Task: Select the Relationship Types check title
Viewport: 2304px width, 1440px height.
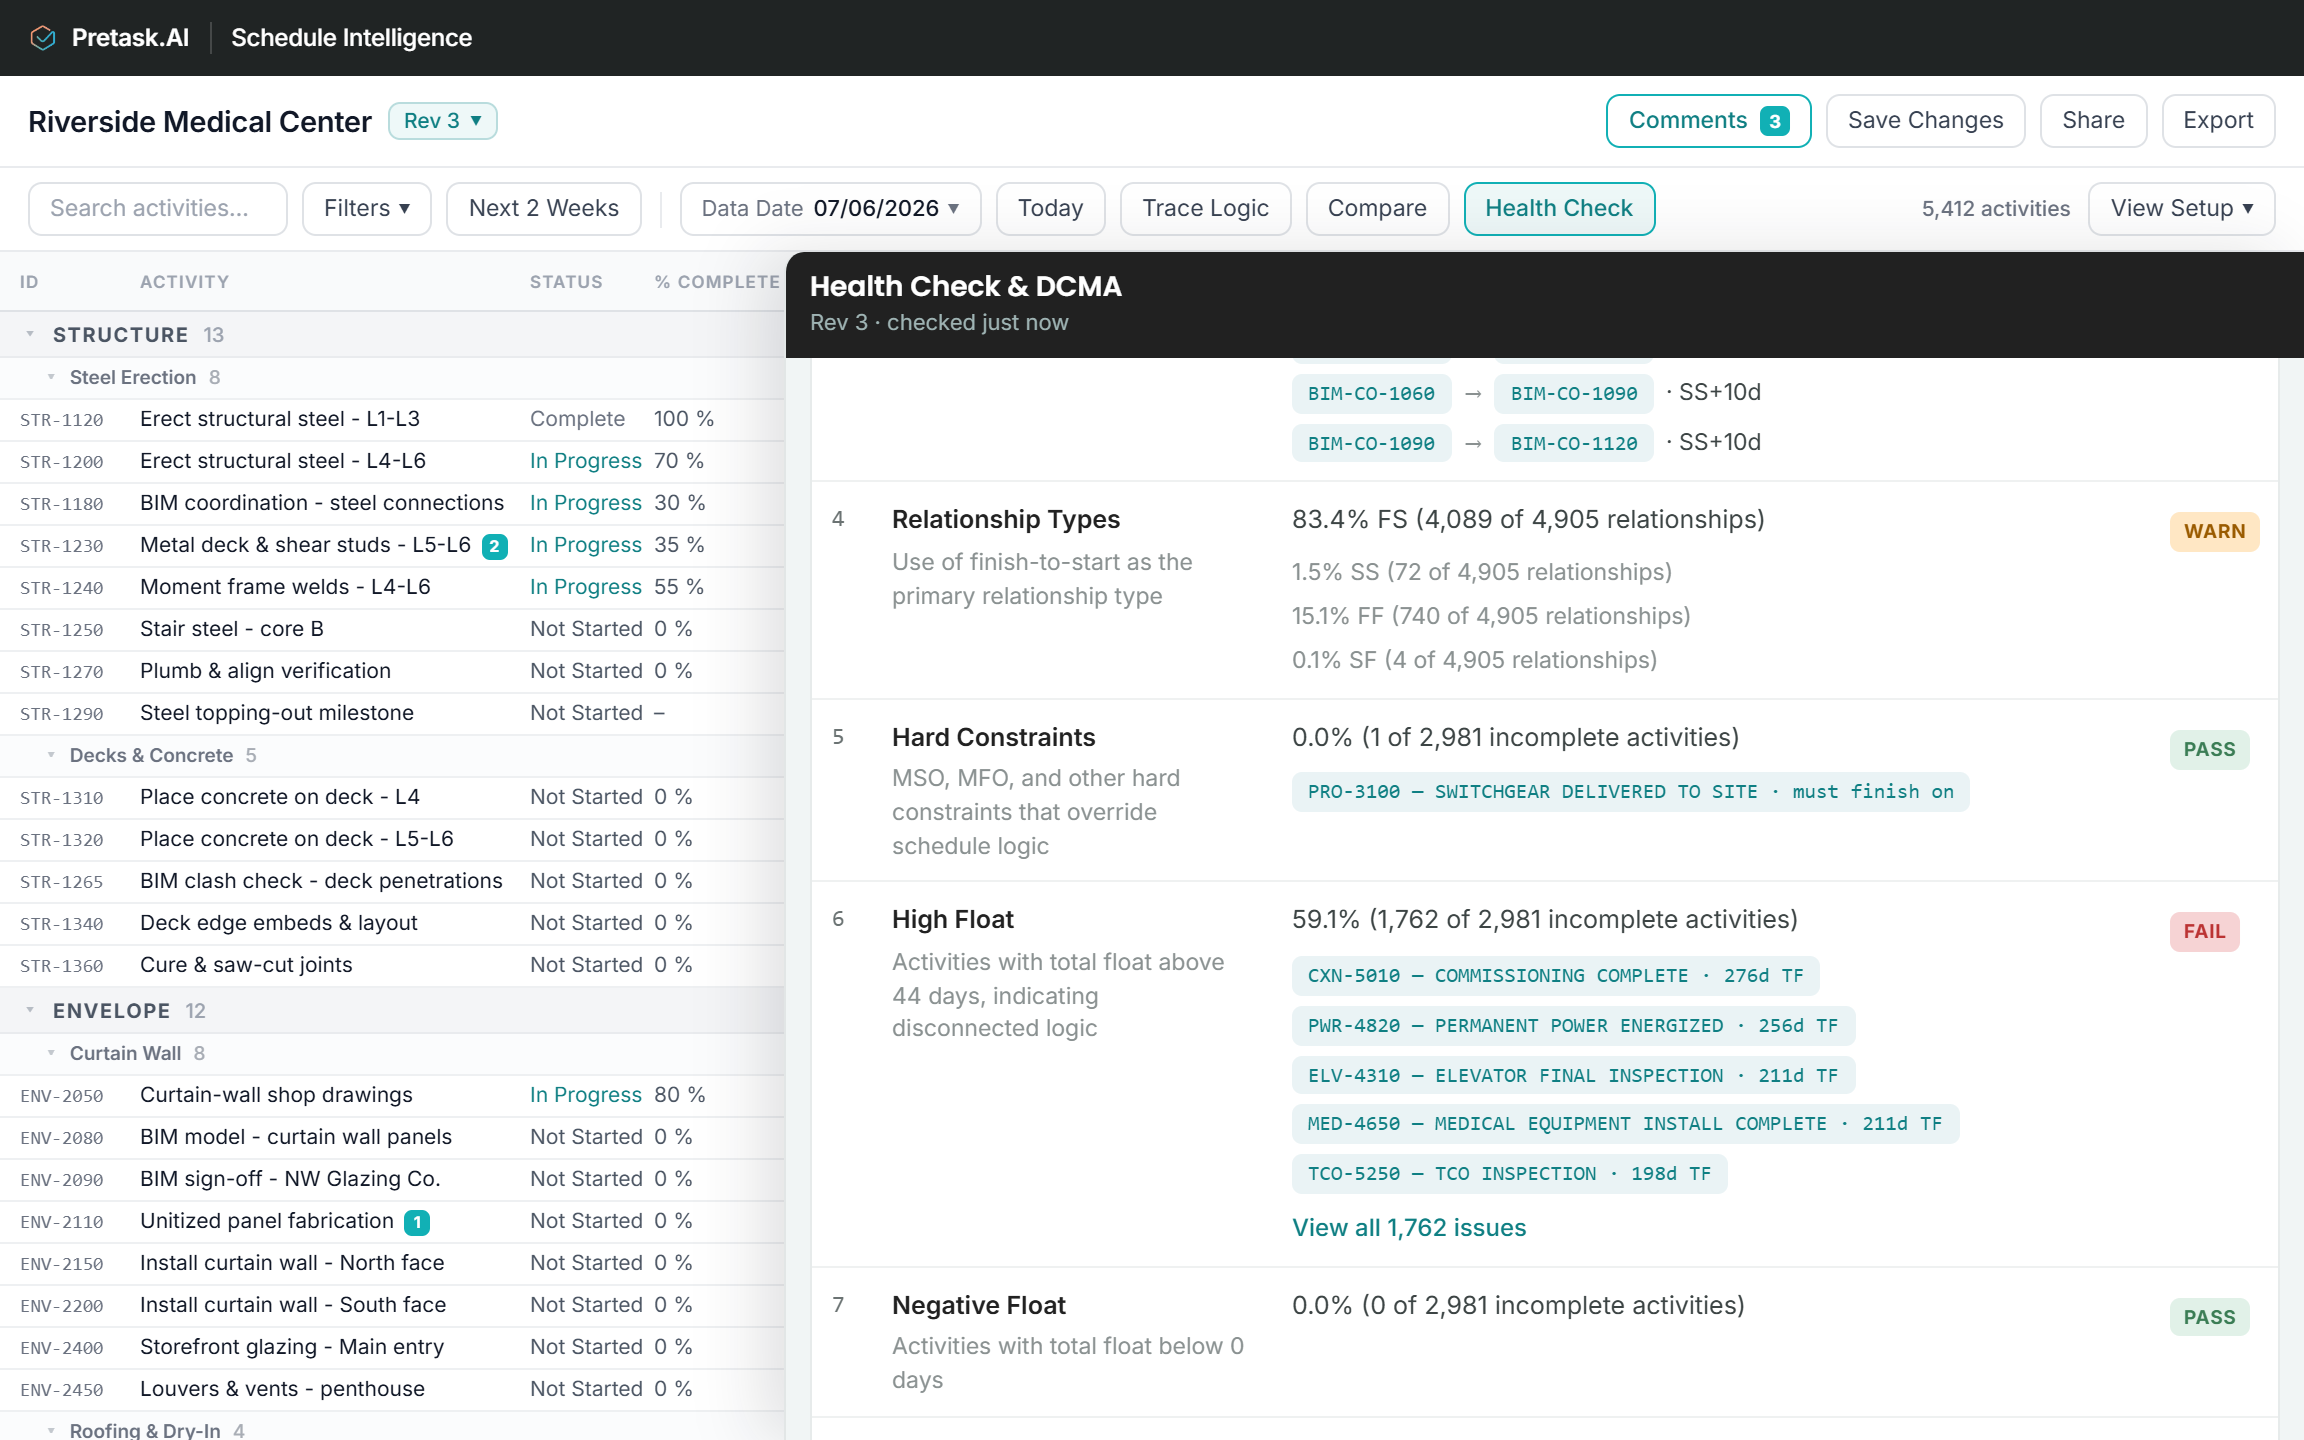Action: point(1005,520)
